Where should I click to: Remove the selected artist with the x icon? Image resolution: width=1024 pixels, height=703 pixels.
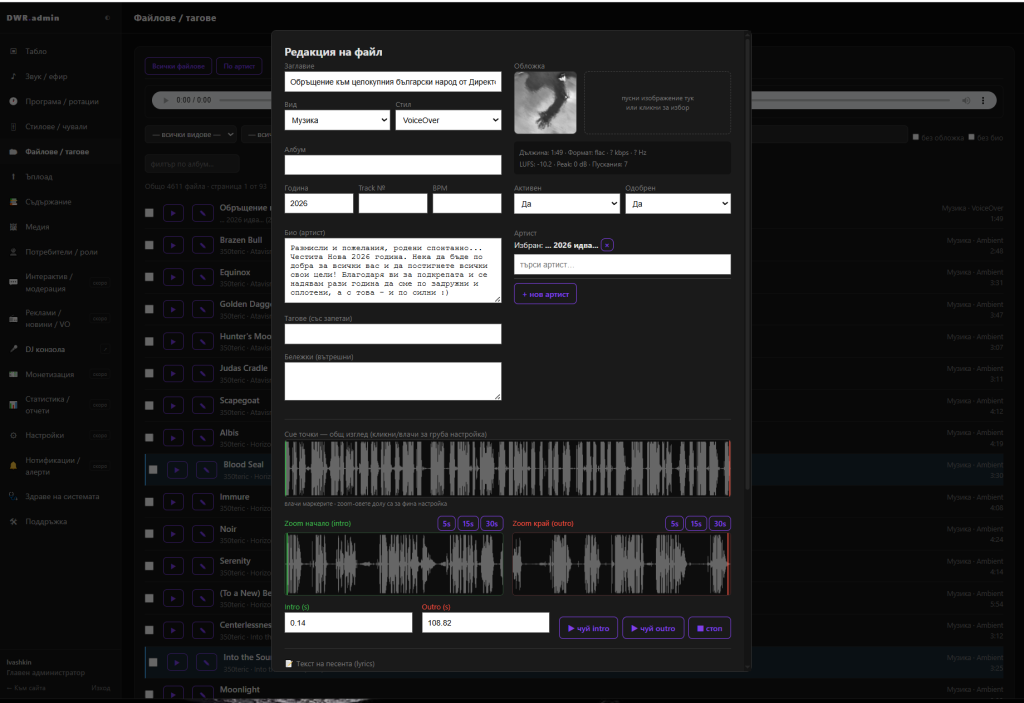607,245
